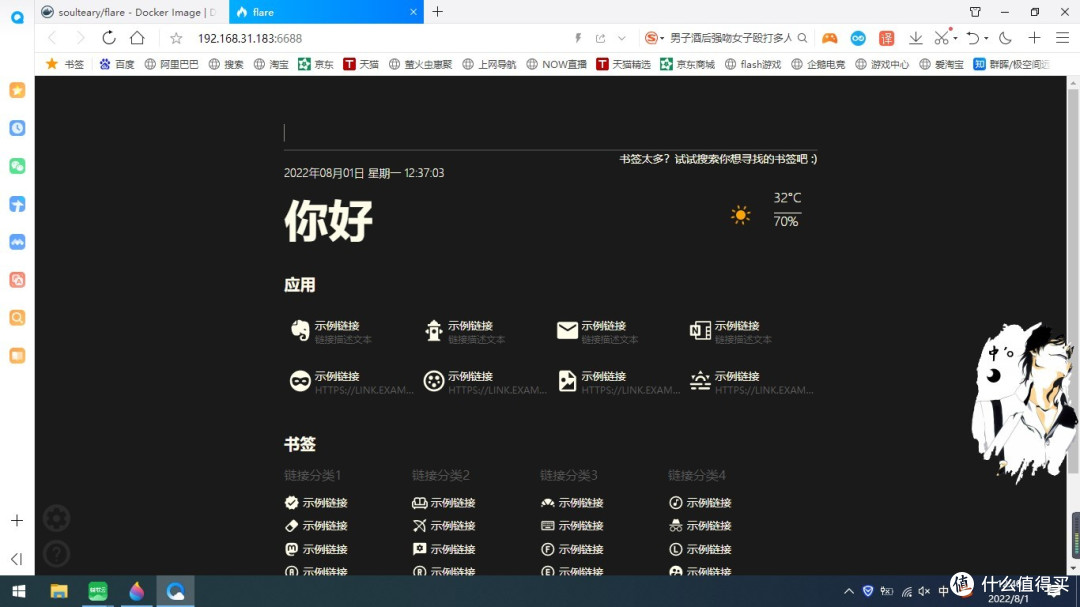Open the eraser icon bookmark in 链接分类1
The width and height of the screenshot is (1080, 607).
(x=316, y=526)
